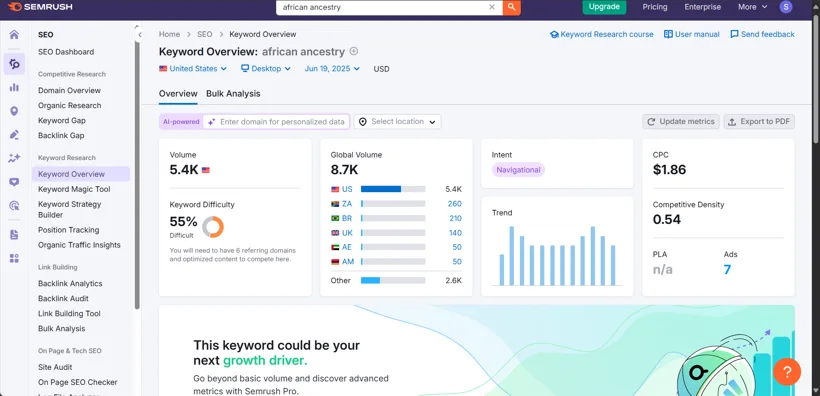
Task: Go to SEO breadcrumb
Action: [x=204, y=34]
